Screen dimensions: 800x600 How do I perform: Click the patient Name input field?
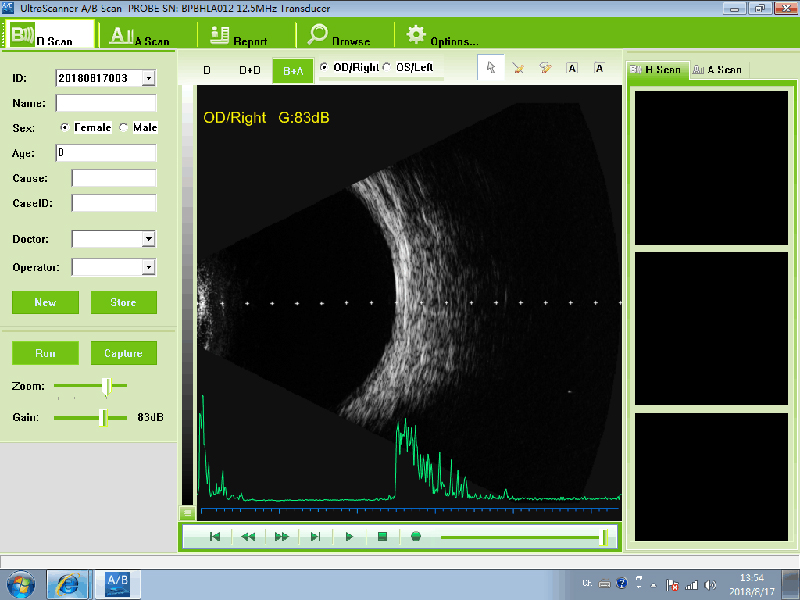(106, 103)
